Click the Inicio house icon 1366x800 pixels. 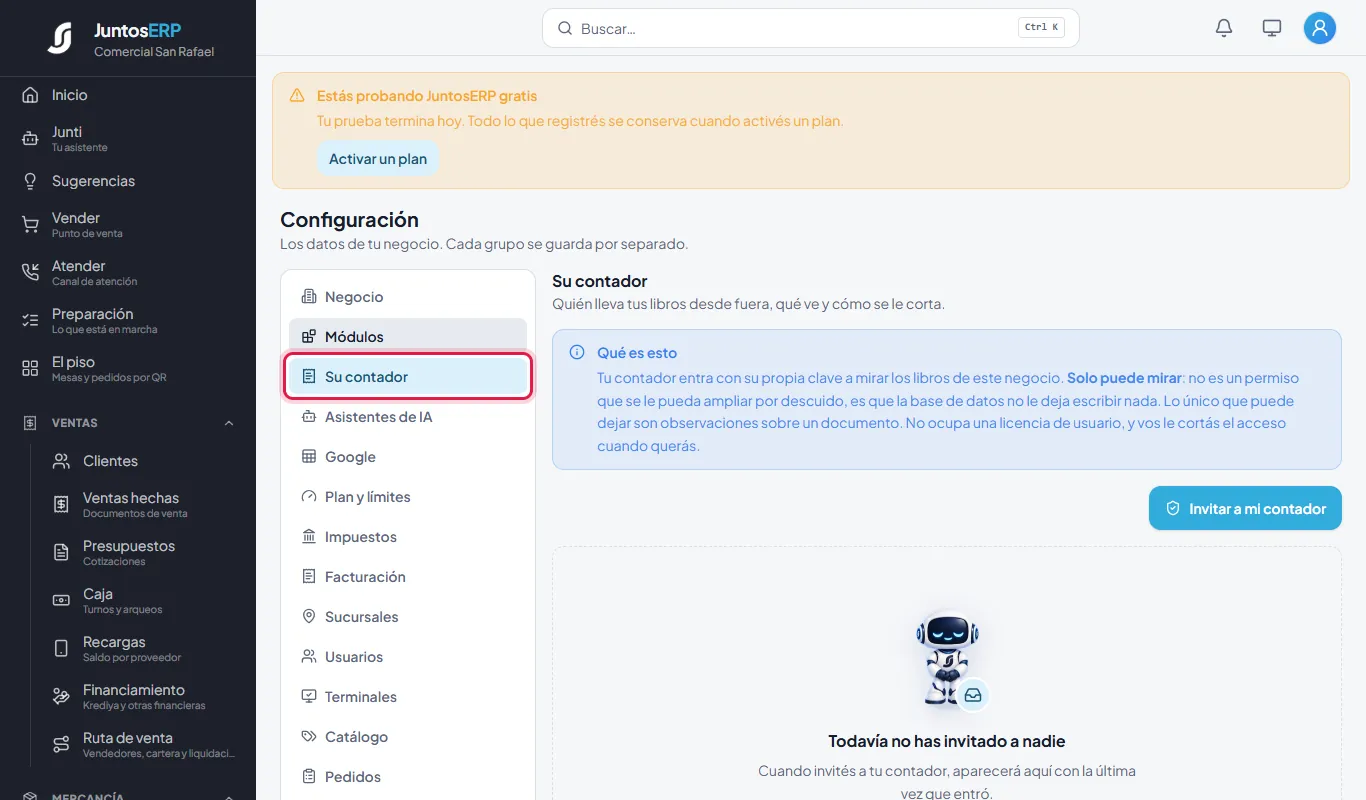coord(30,95)
